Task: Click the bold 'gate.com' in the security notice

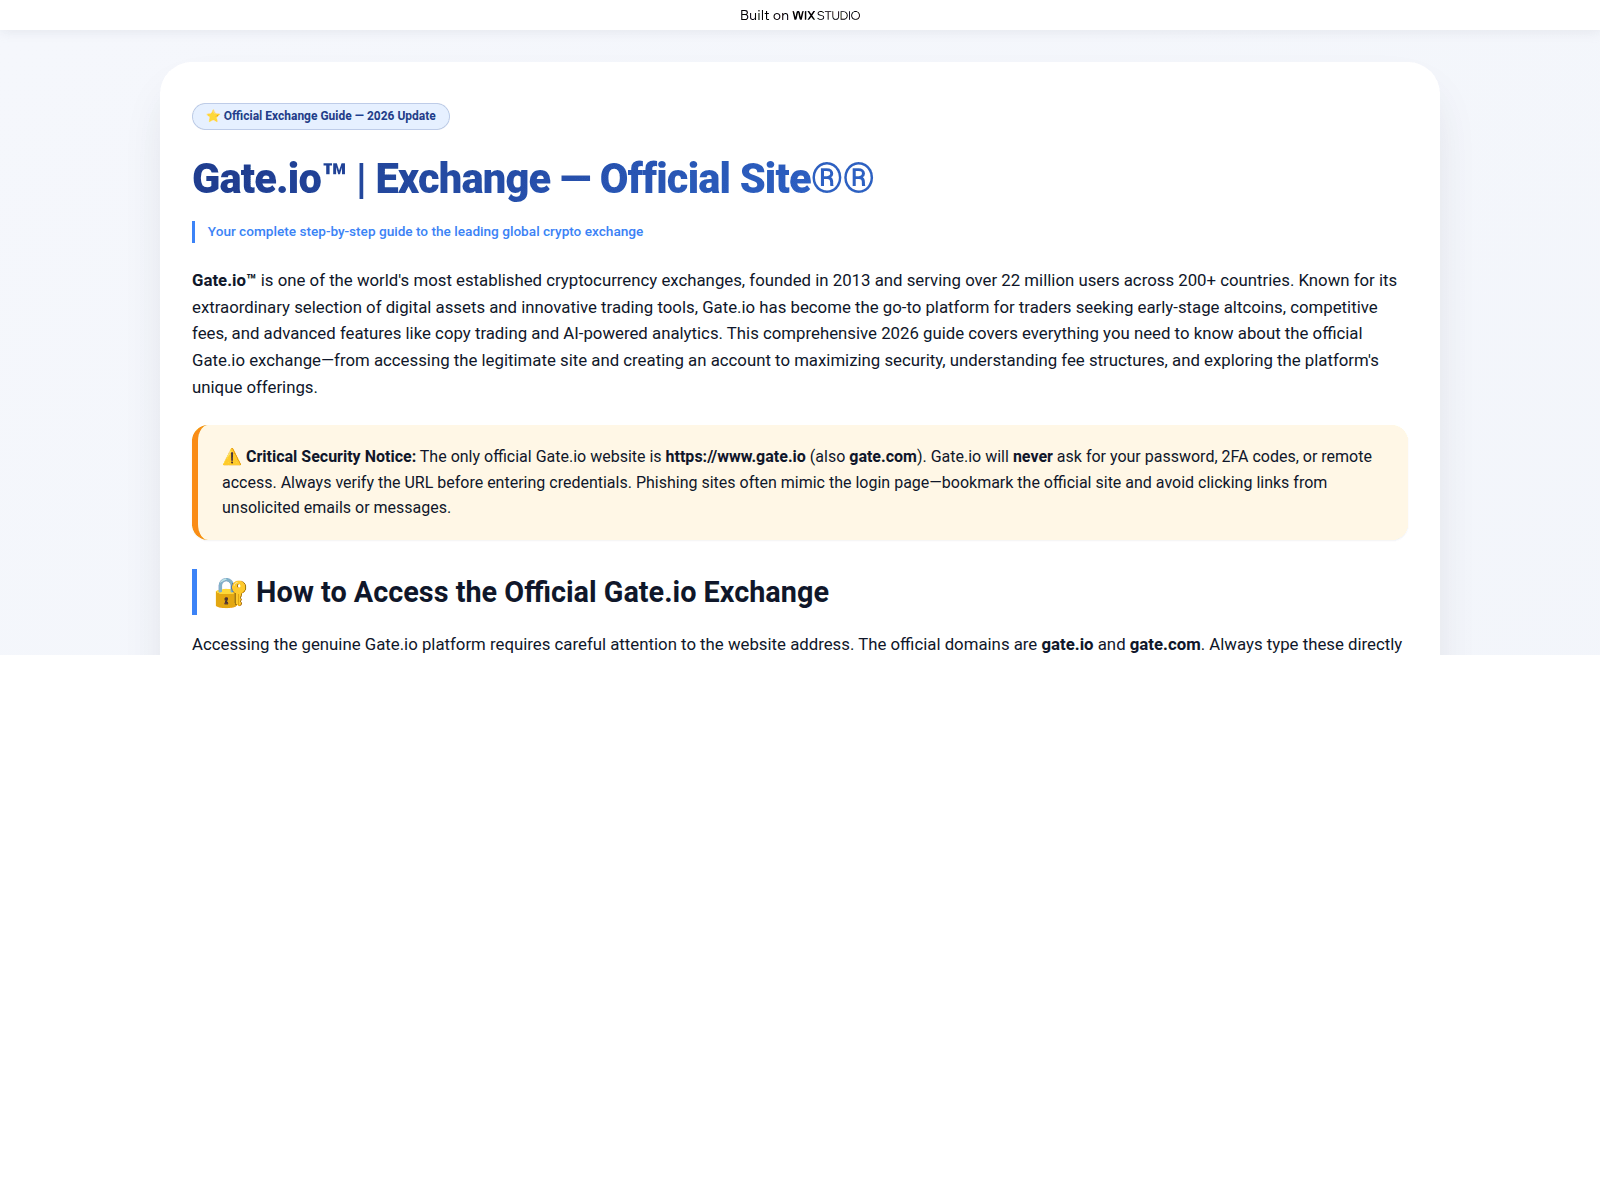Action: (883, 457)
